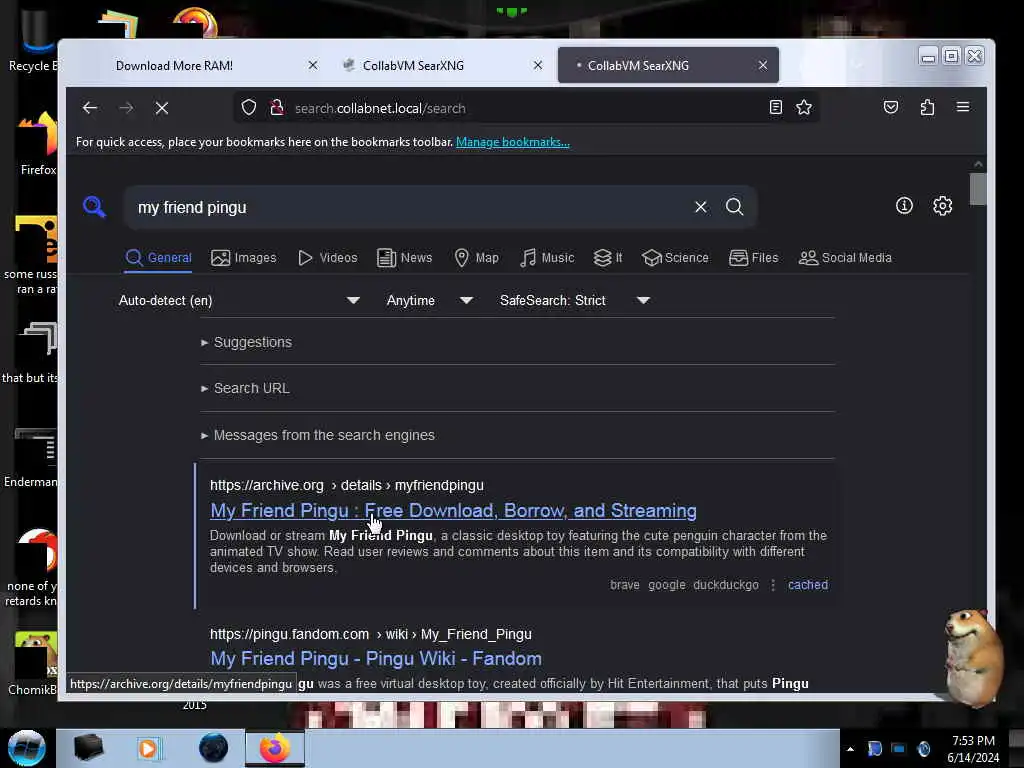This screenshot has height=768, width=1024.
Task: Select the Firefox desktop shortcut
Action: tap(38, 144)
